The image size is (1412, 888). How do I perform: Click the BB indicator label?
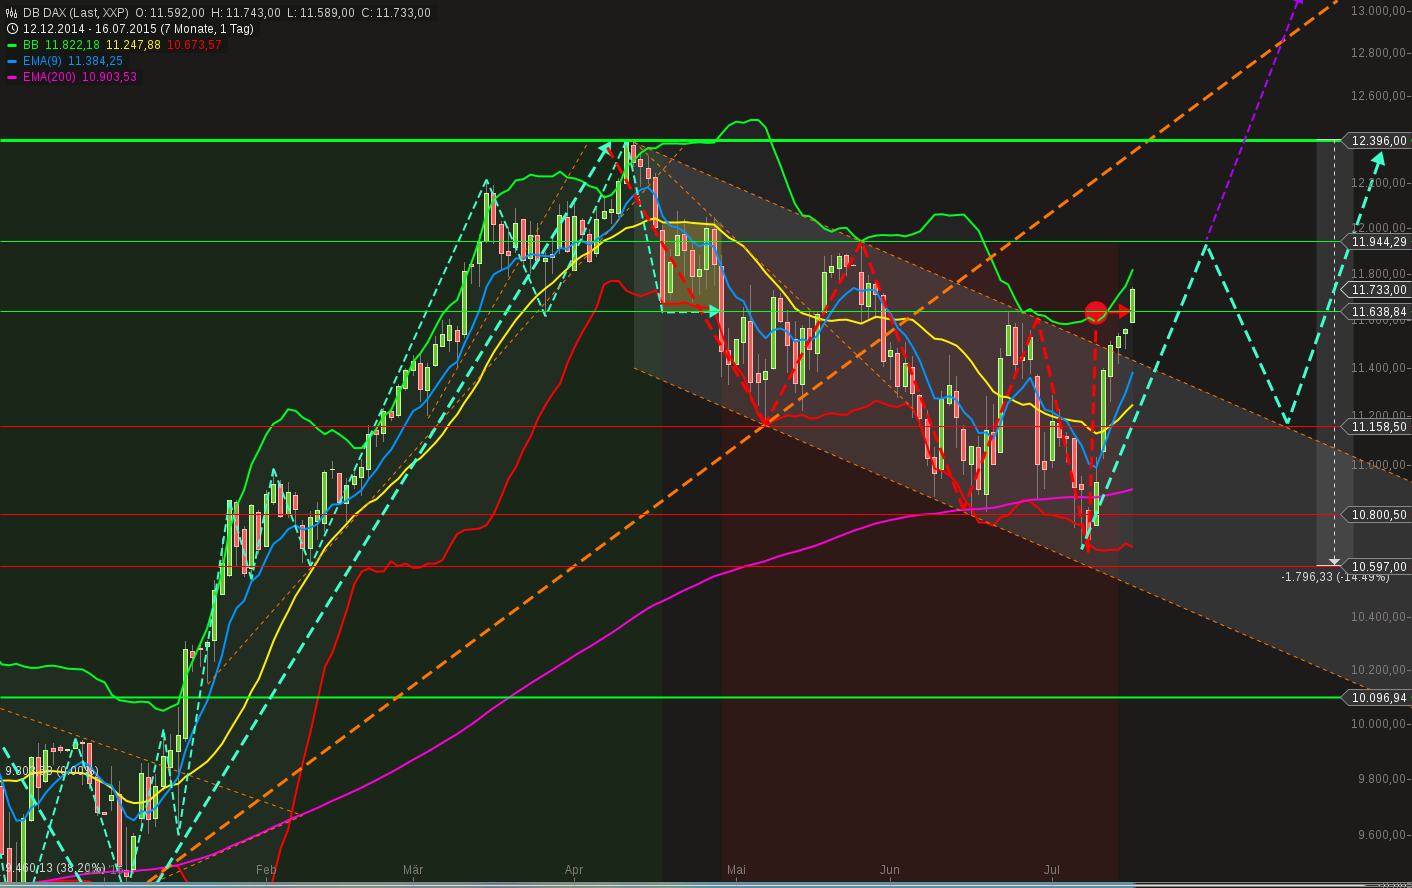tap(31, 45)
